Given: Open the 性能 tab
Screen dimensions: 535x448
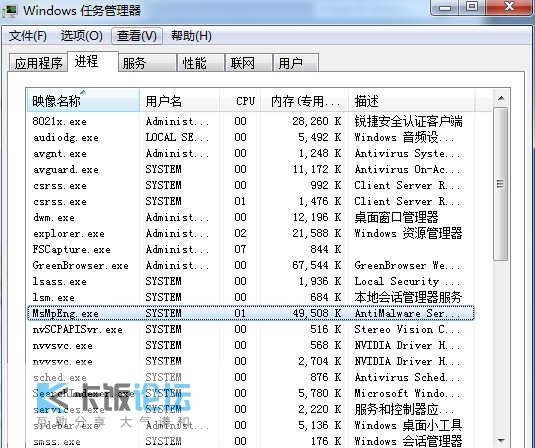Looking at the screenshot, I should 200,63.
